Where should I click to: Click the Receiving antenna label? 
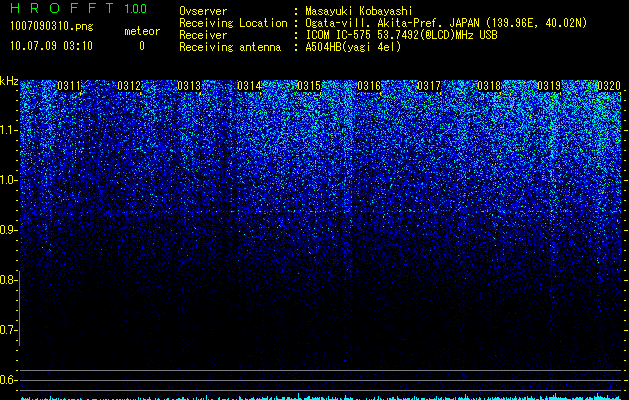pos(230,47)
